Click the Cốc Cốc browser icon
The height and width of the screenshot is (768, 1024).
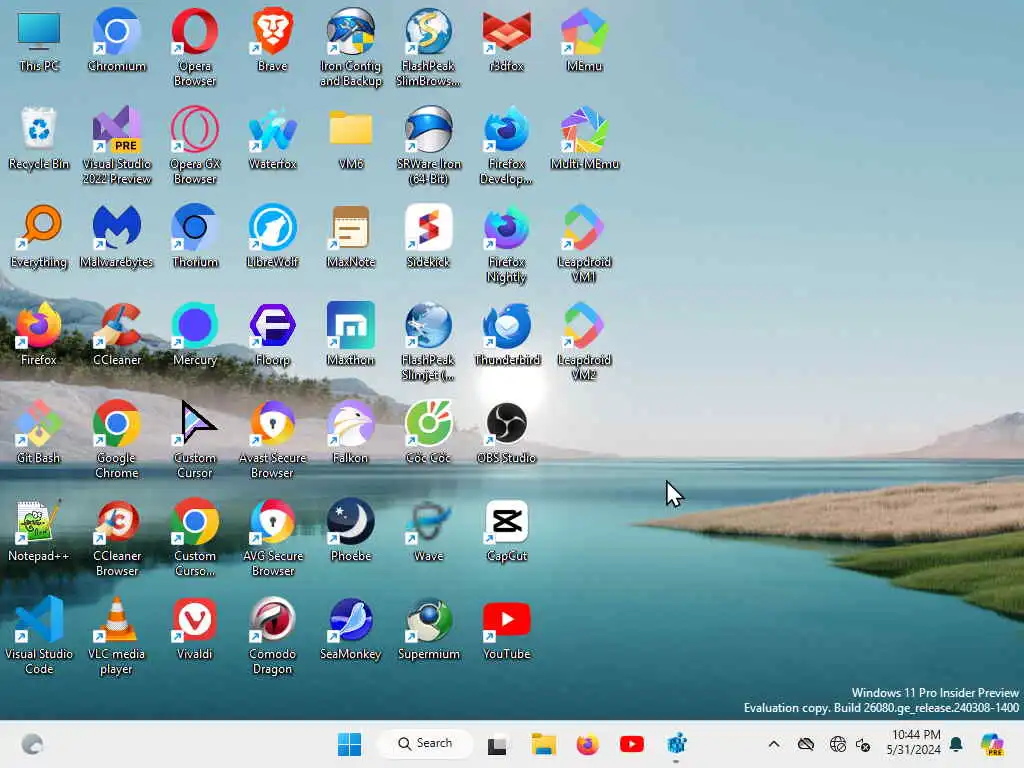pos(428,432)
